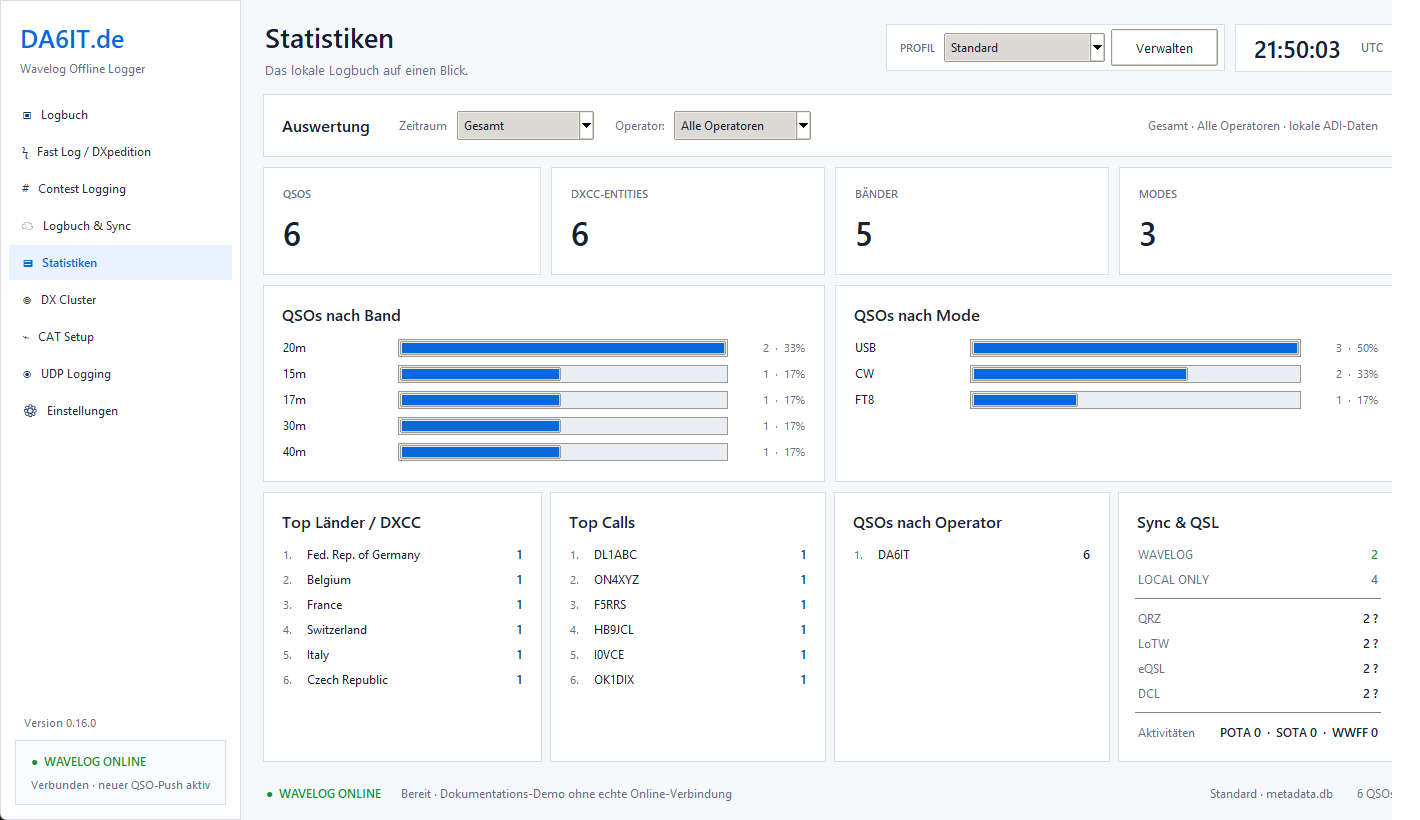Open the Zeitraum Gesamt dropdown
The width and height of the screenshot is (1420, 820).
(x=525, y=126)
